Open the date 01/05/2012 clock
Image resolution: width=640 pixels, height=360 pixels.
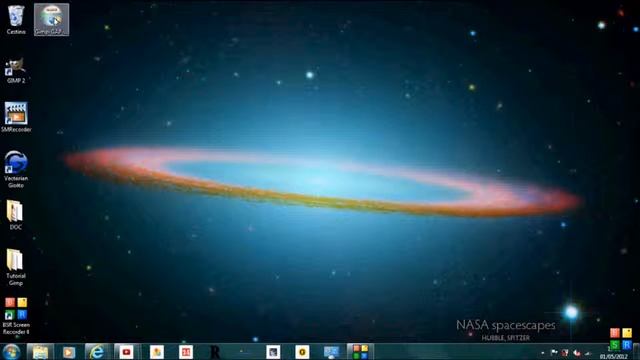(x=613, y=356)
